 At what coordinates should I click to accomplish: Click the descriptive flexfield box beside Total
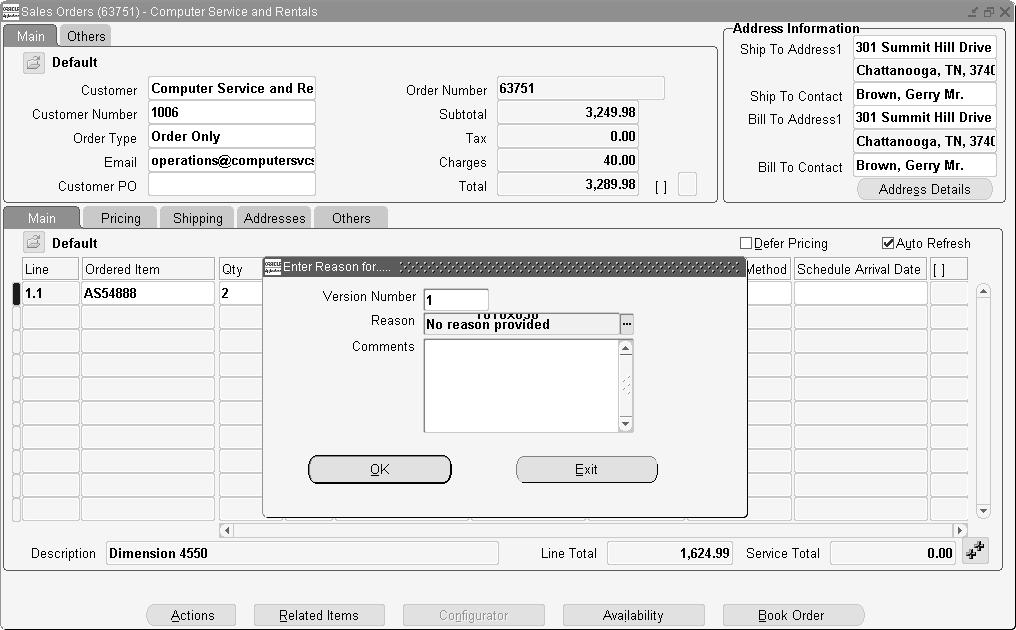pyautogui.click(x=687, y=184)
